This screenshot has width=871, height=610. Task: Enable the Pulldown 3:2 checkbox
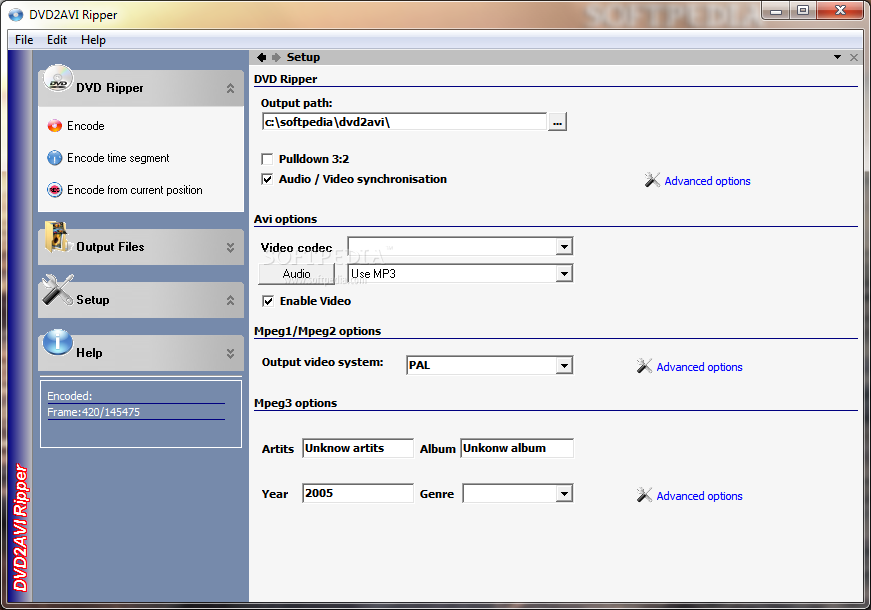(267, 159)
